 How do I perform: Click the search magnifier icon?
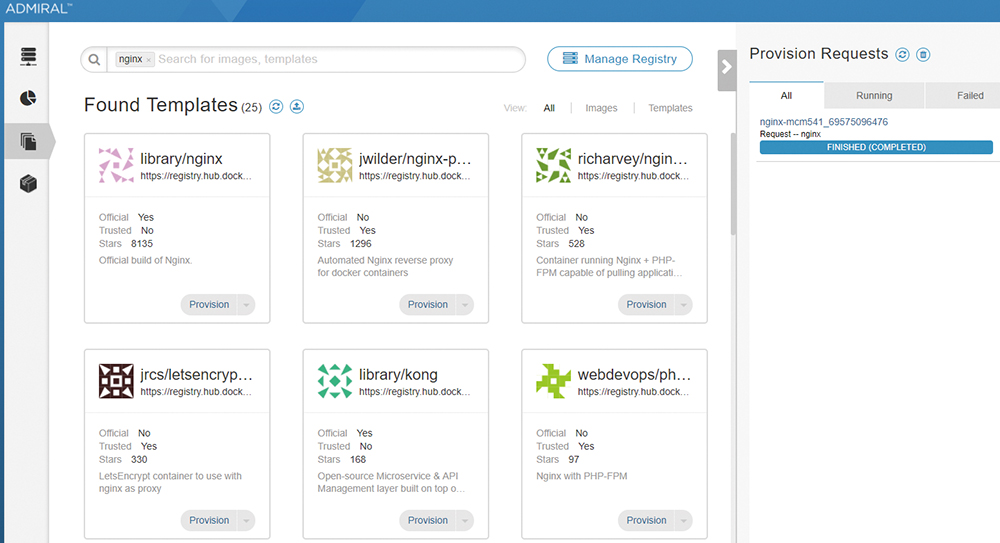pyautogui.click(x=94, y=59)
